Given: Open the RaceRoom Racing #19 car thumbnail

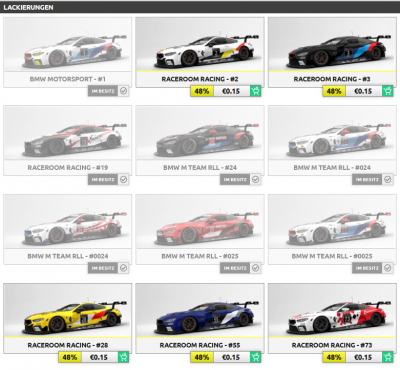Looking at the screenshot, I should click(68, 133).
